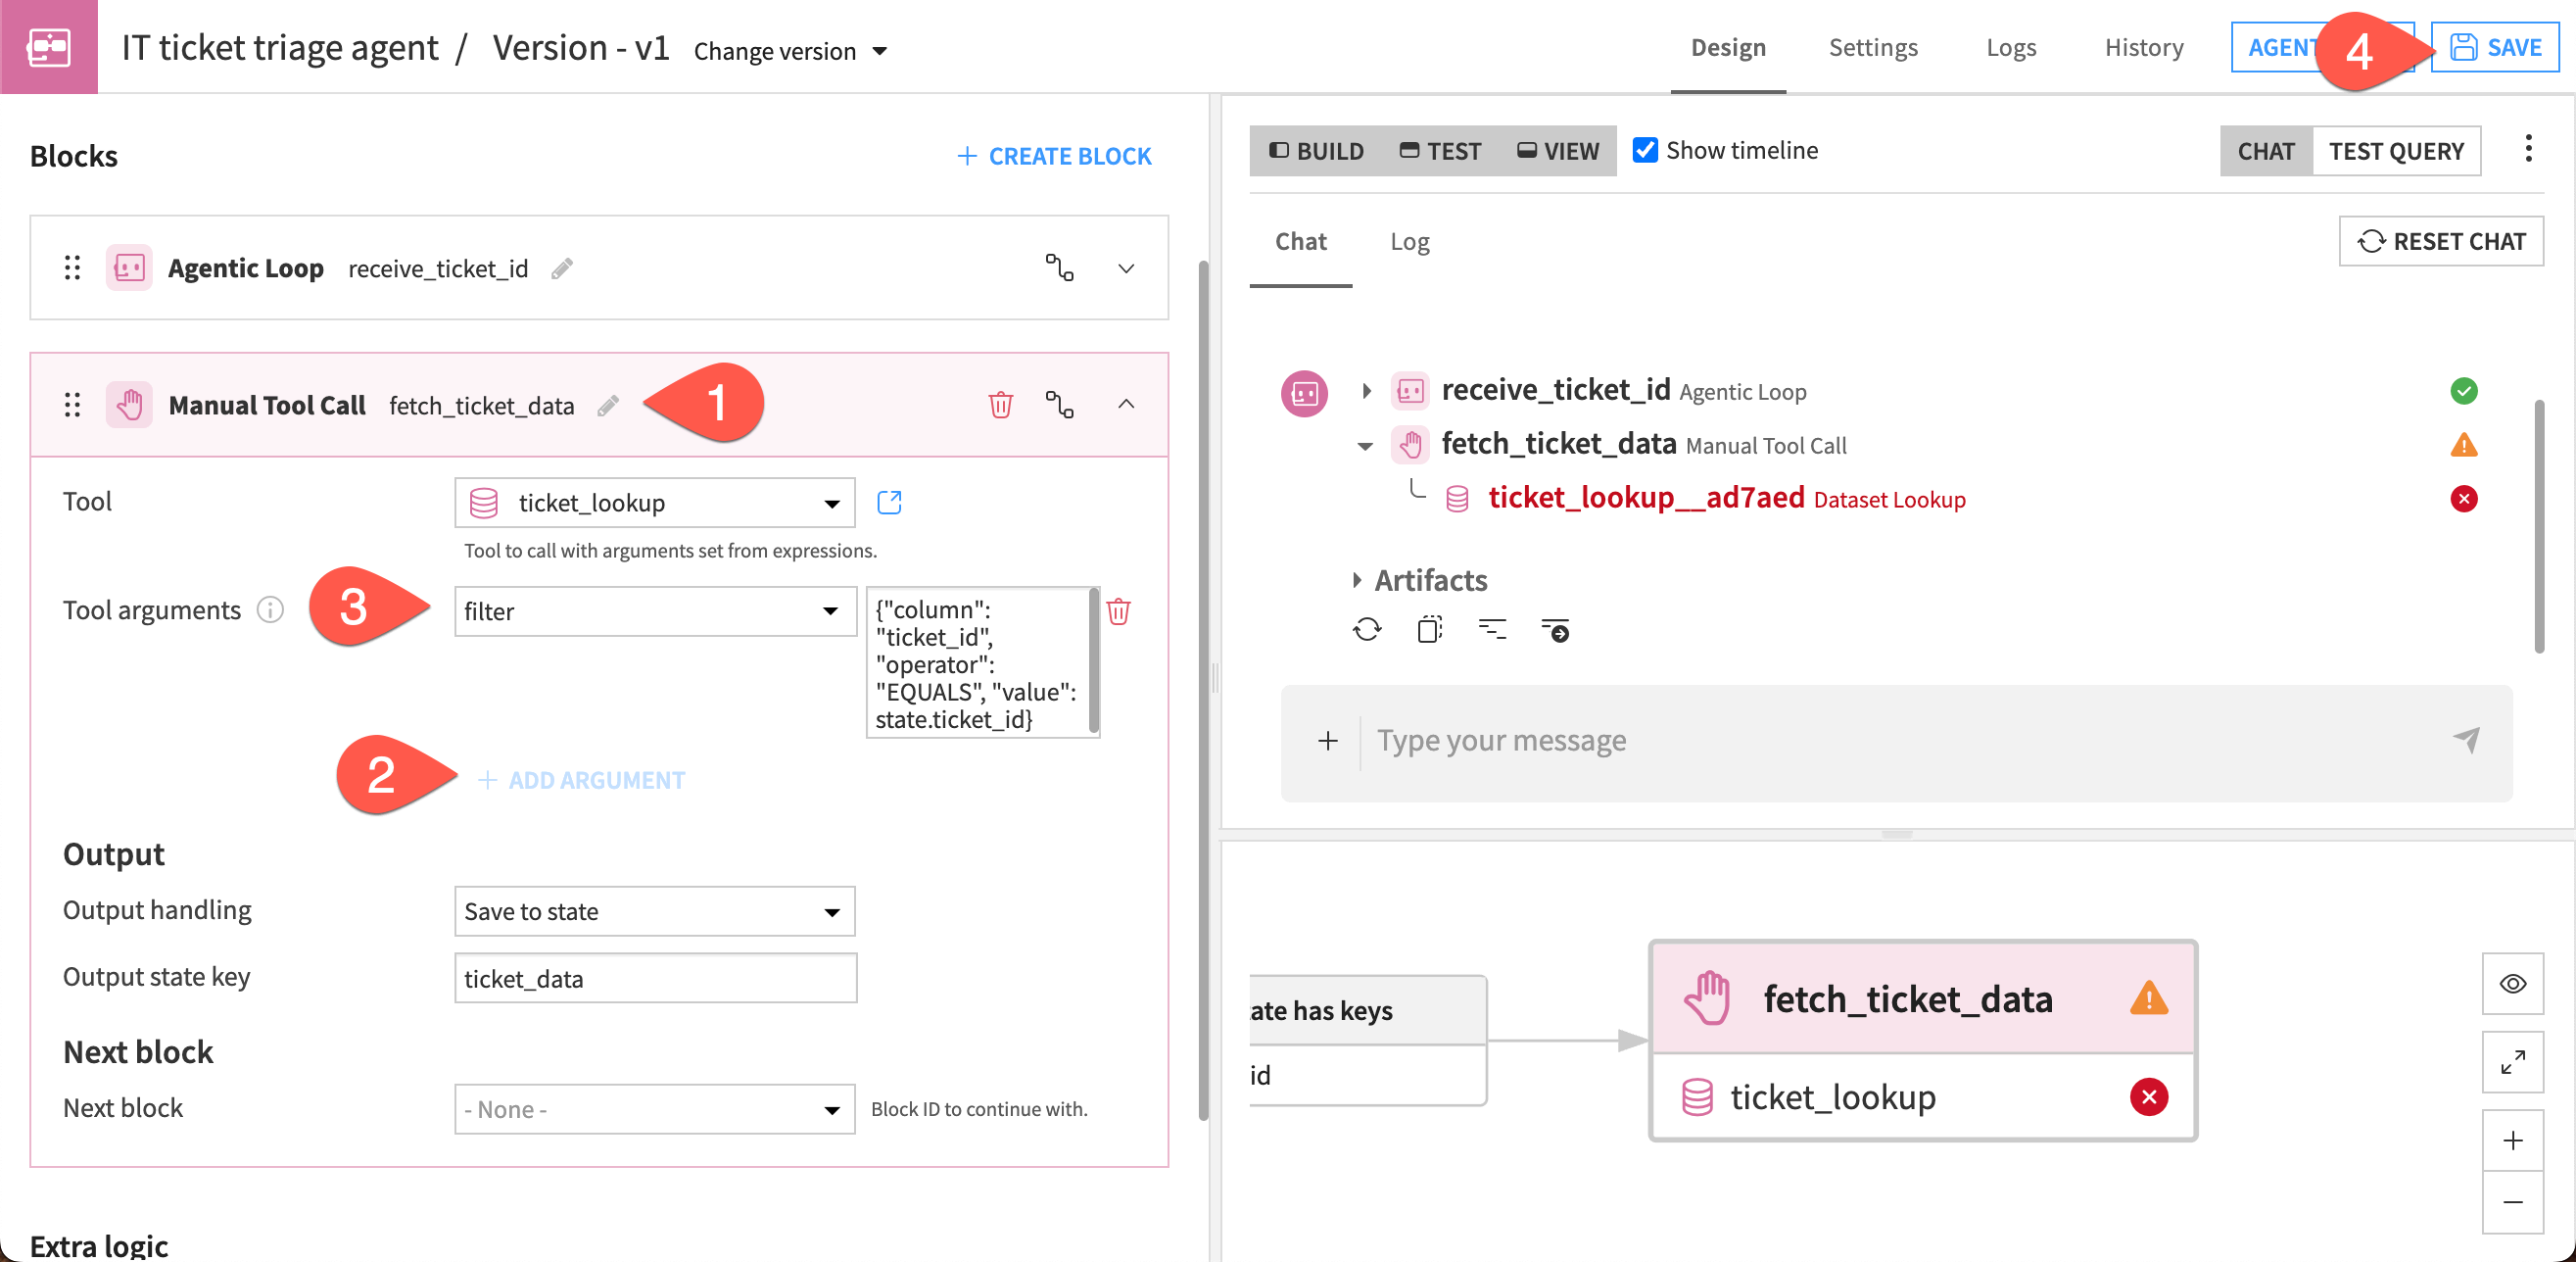This screenshot has height=1262, width=2576.
Task: Switch layout to TEST mode
Action: click(1440, 151)
